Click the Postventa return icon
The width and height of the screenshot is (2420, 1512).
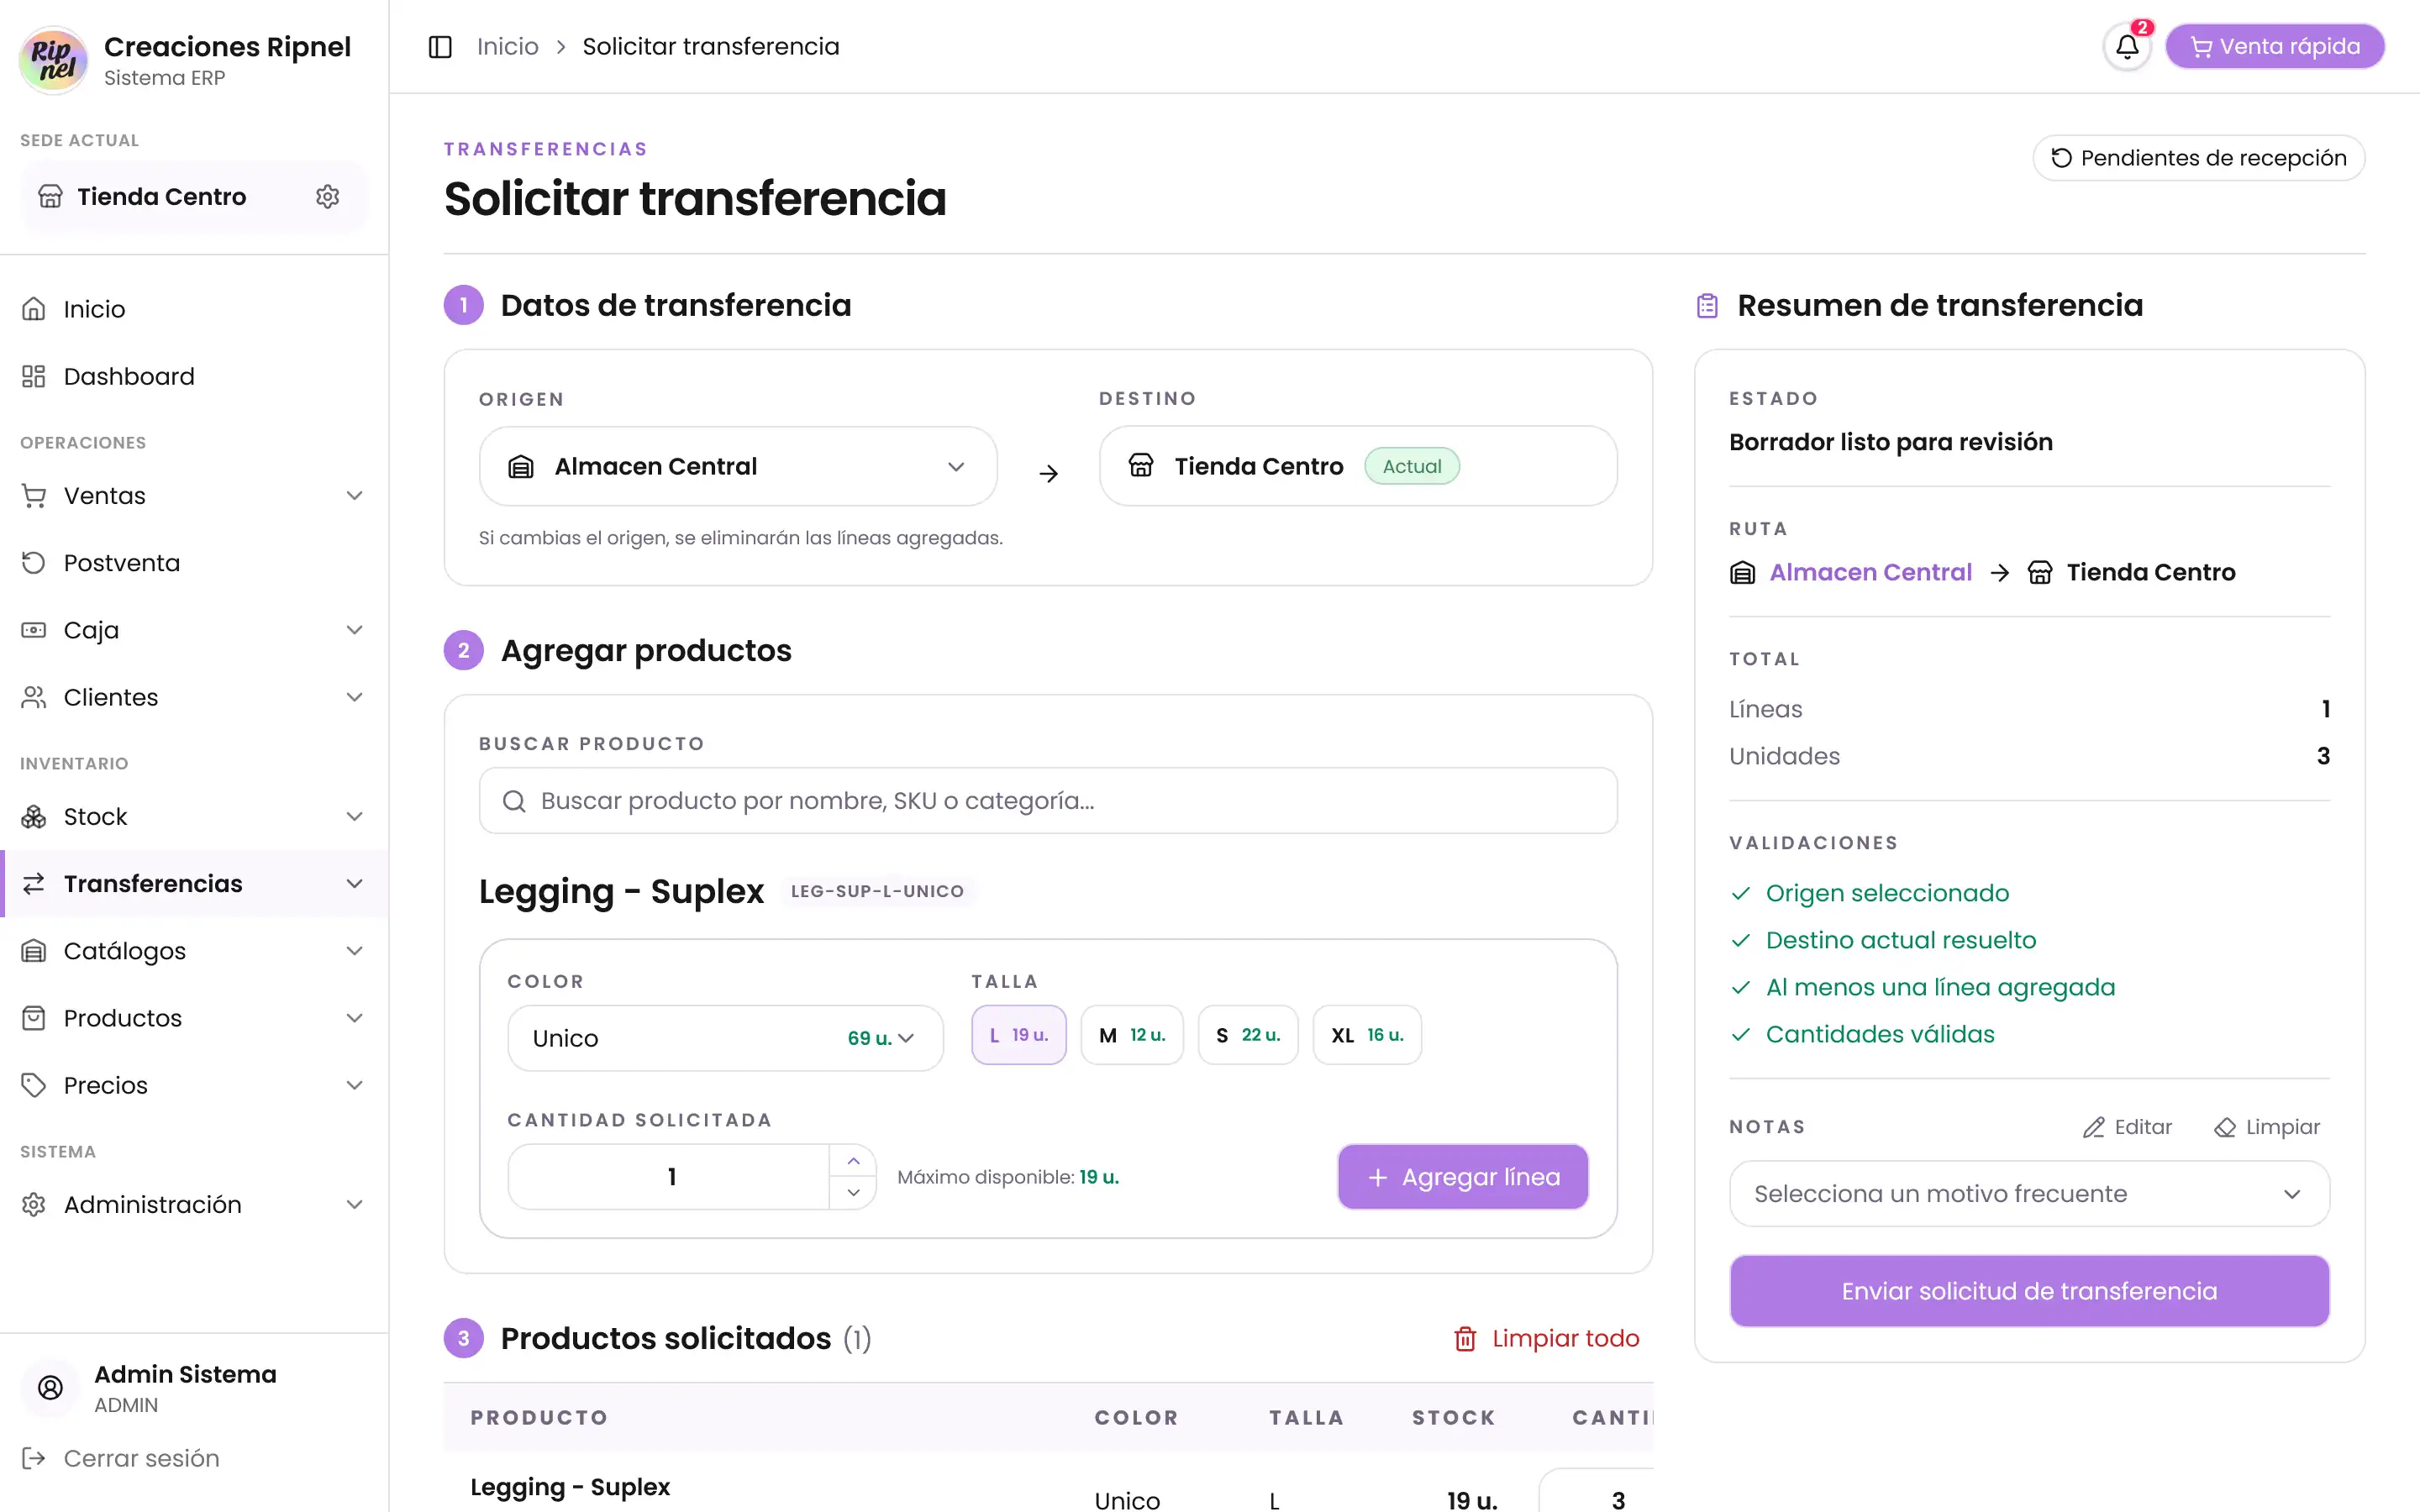coord(34,563)
